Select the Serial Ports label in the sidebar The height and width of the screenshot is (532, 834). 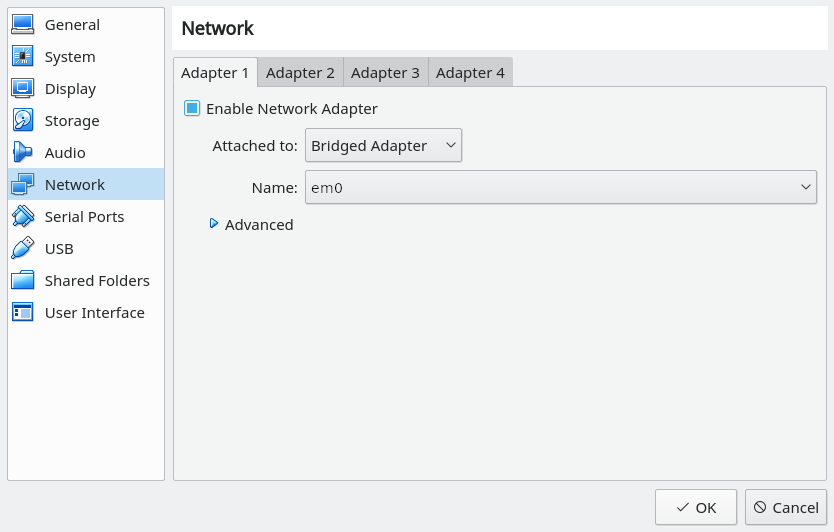[85, 217]
